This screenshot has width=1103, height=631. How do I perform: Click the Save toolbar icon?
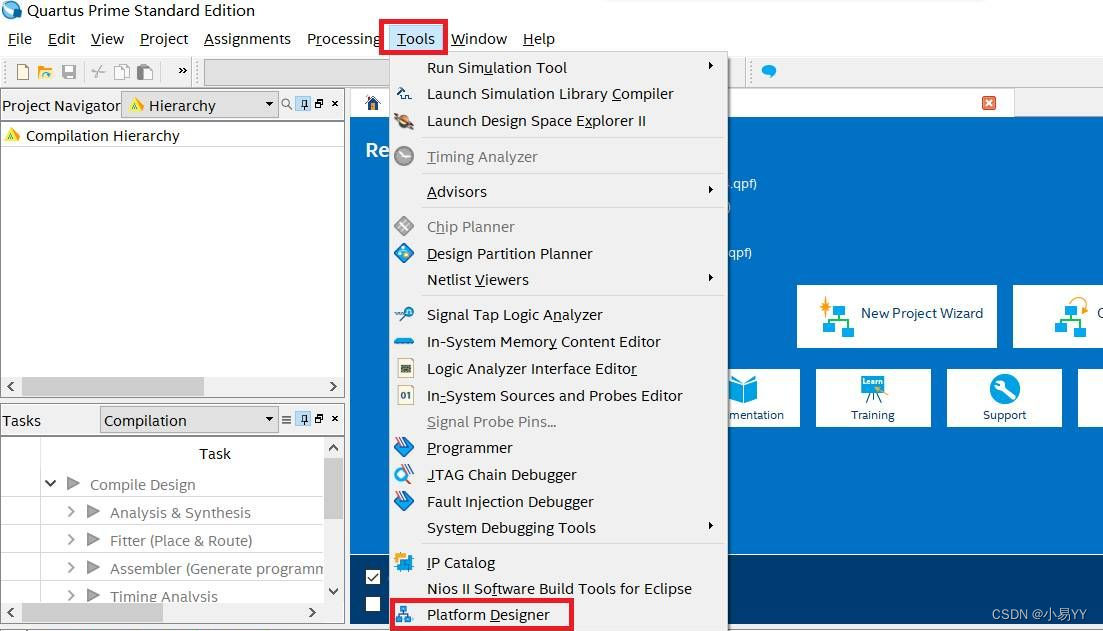coord(69,72)
